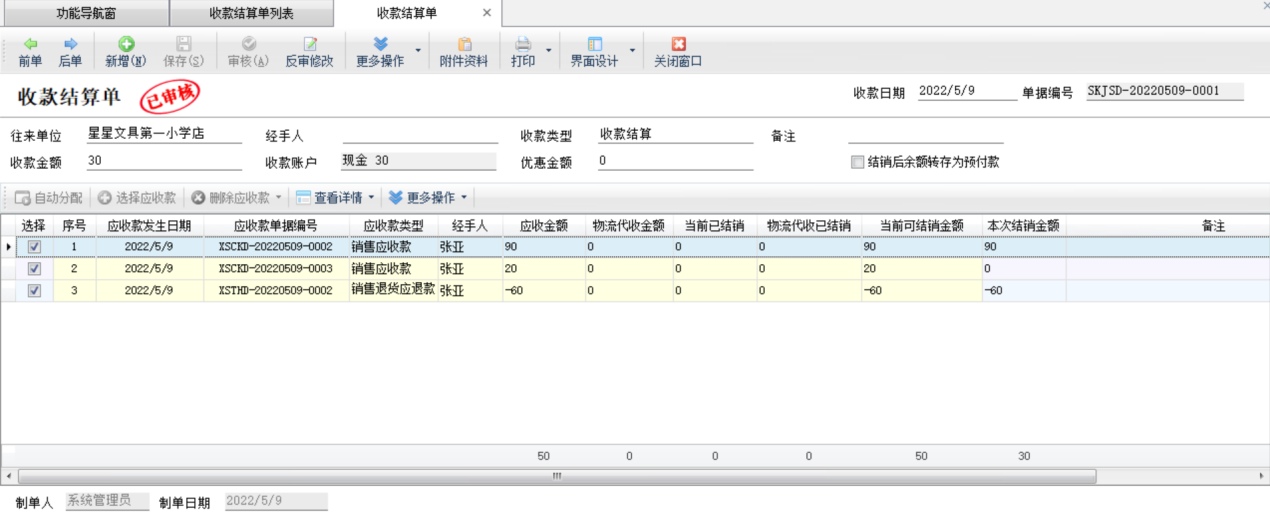The width and height of the screenshot is (1270, 526).
Task: Toggle 结销后余额转存为预付款 checkbox
Action: [857, 162]
